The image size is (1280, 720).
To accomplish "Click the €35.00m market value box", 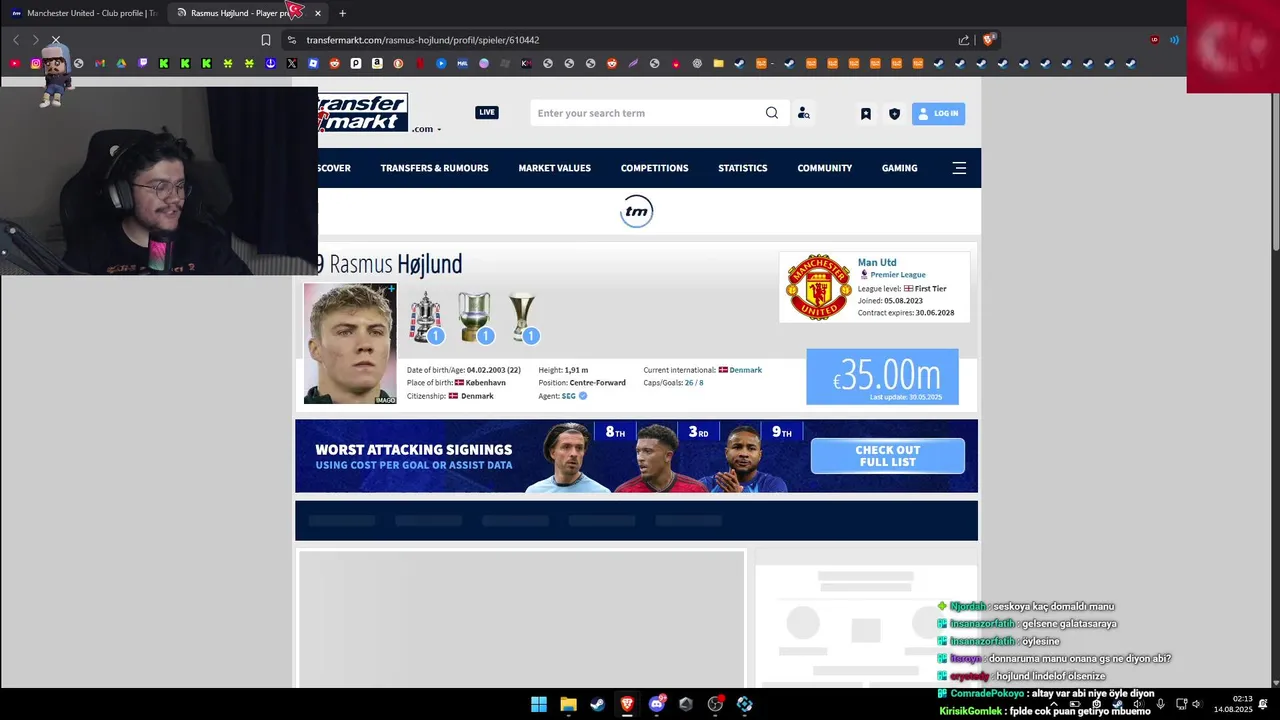I will pos(882,377).
